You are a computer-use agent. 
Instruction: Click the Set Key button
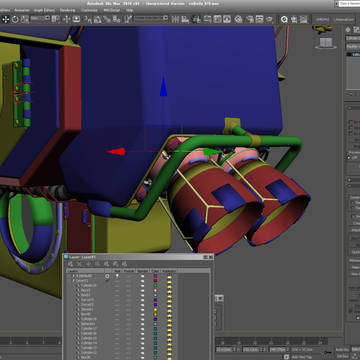coord(342,356)
